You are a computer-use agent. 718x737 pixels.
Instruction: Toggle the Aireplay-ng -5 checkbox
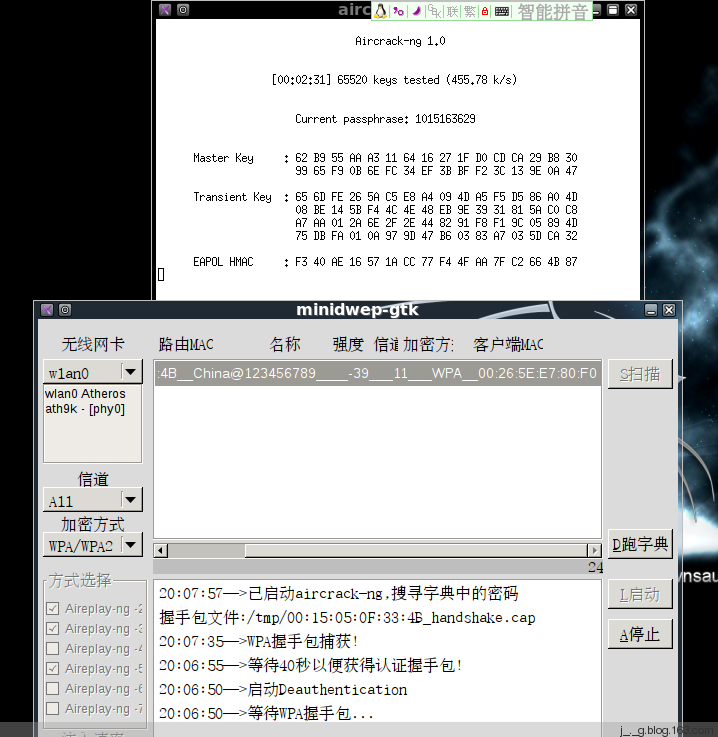[53, 668]
